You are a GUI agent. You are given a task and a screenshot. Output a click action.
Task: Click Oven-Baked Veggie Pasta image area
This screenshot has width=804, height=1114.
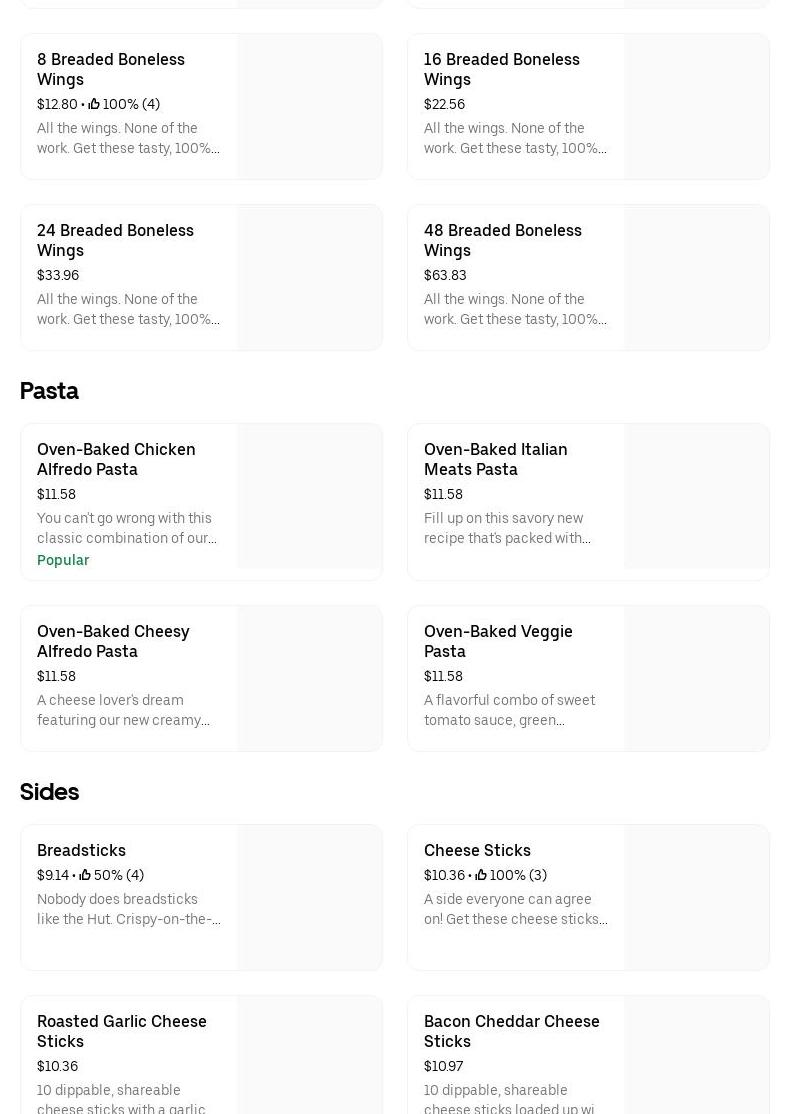click(x=696, y=678)
